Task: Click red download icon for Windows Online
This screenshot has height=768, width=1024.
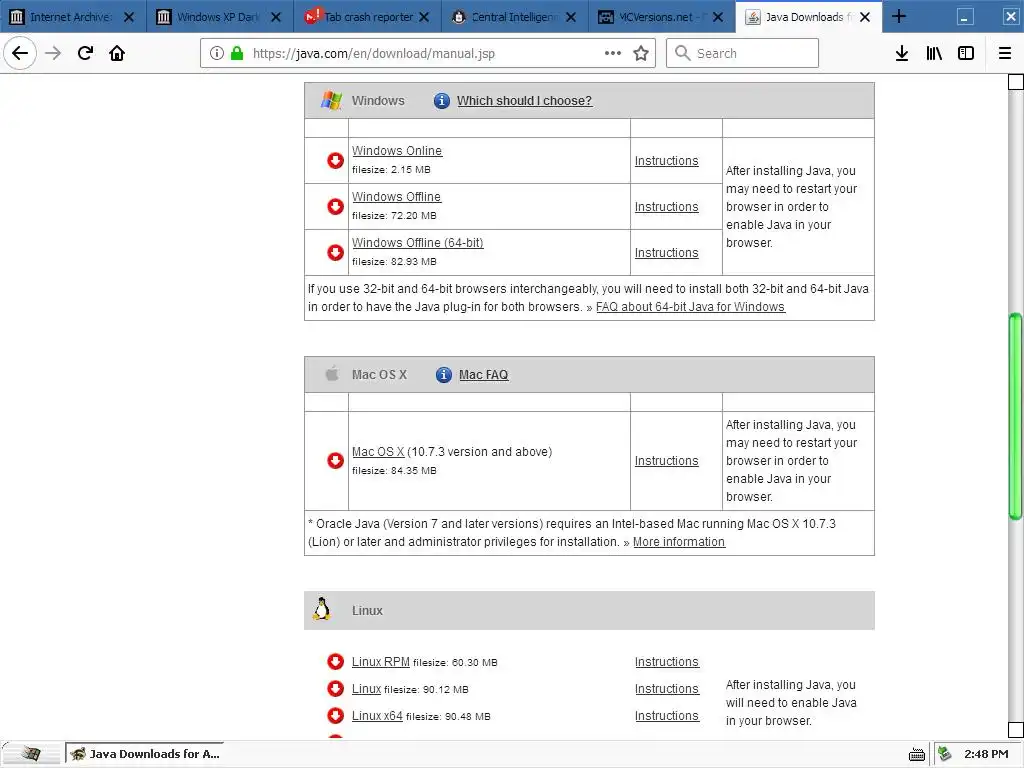Action: click(336, 161)
